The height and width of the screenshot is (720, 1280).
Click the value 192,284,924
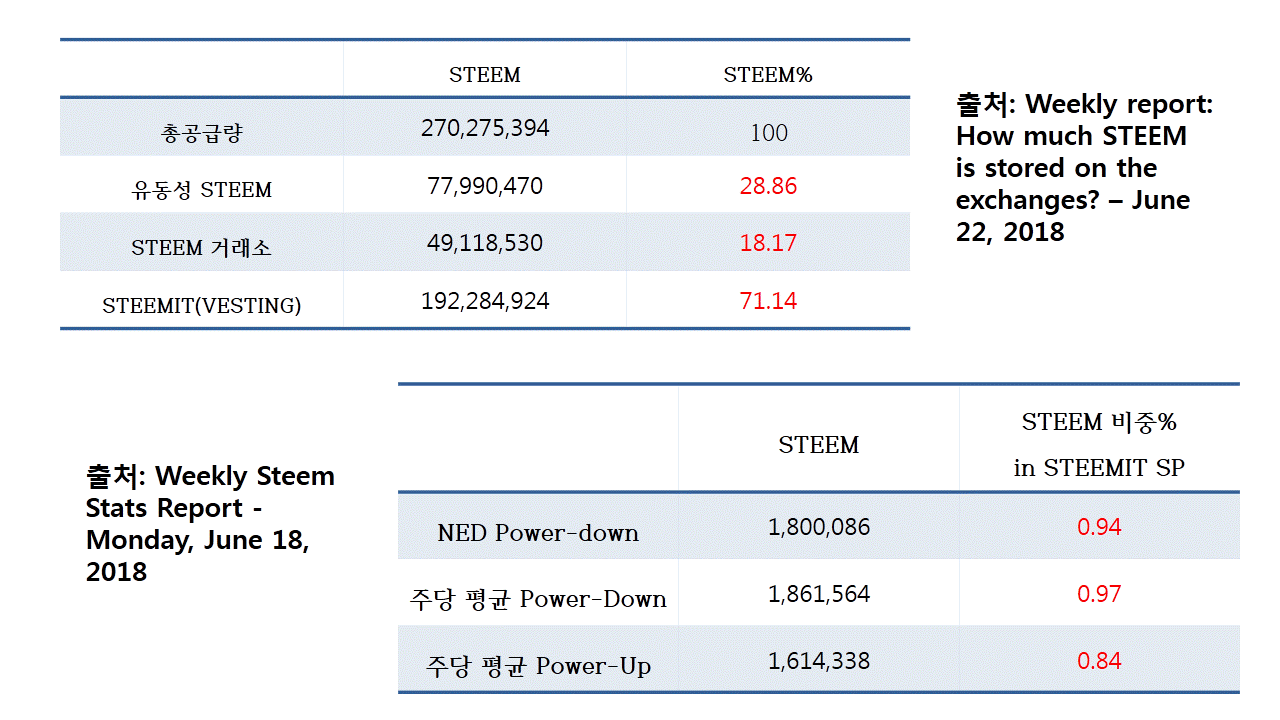tap(485, 301)
